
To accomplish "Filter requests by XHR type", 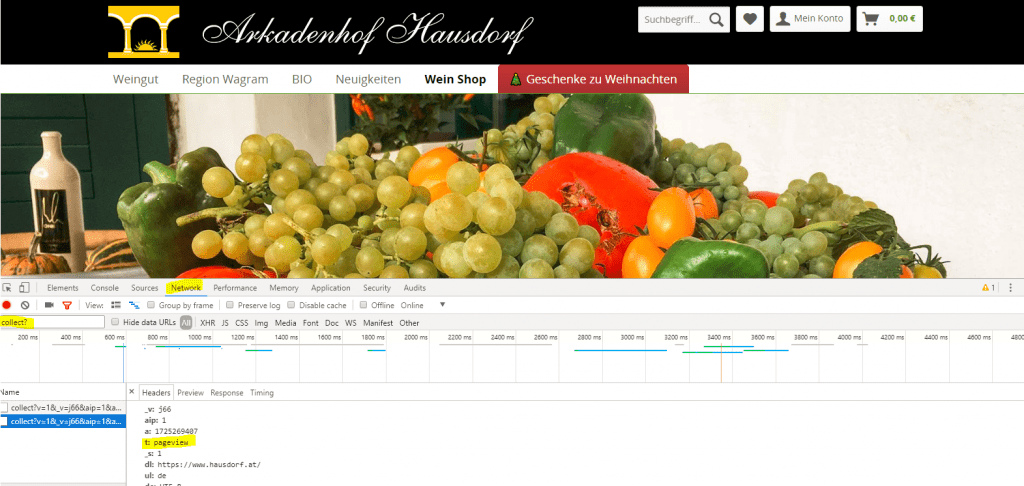I will [x=207, y=323].
